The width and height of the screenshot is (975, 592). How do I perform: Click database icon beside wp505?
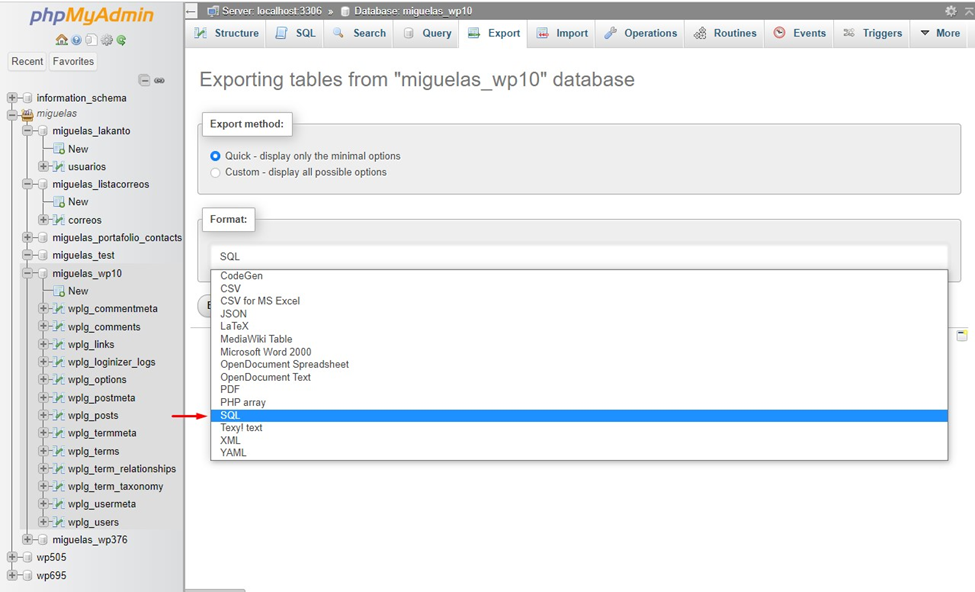[x=27, y=557]
